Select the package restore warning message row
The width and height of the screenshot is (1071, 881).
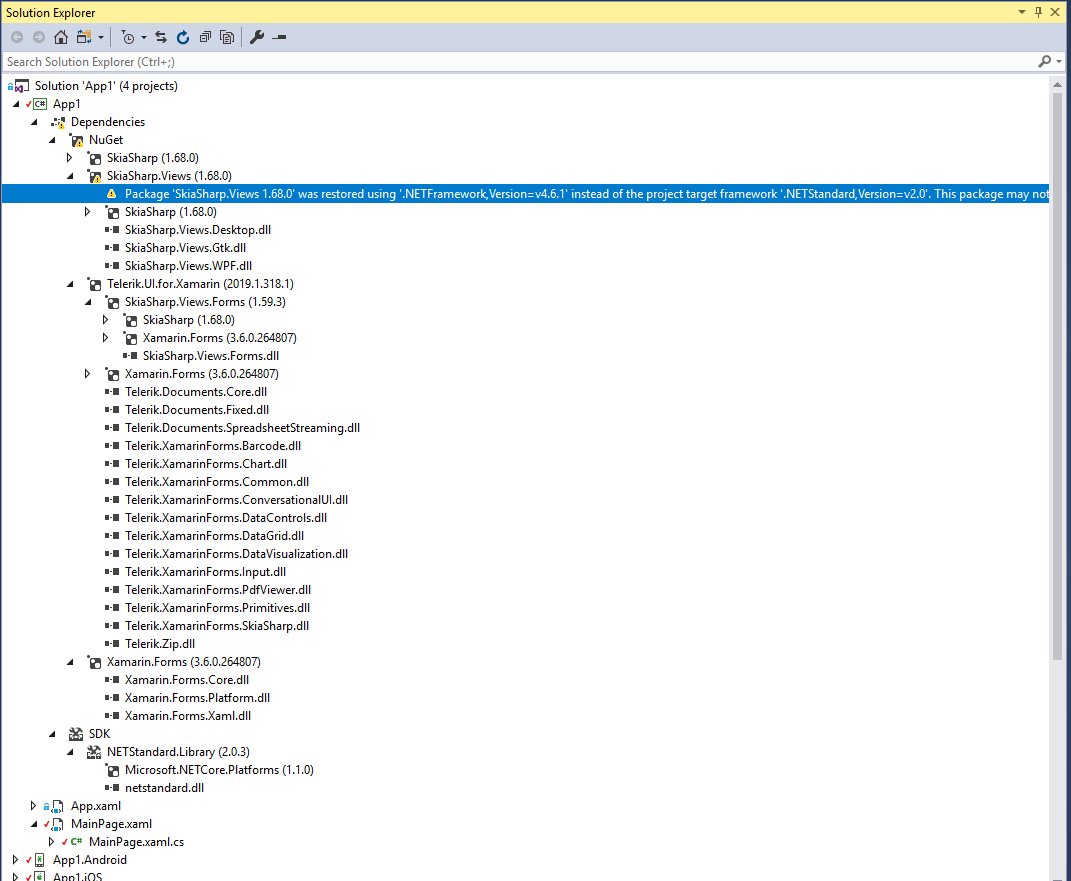click(x=525, y=194)
